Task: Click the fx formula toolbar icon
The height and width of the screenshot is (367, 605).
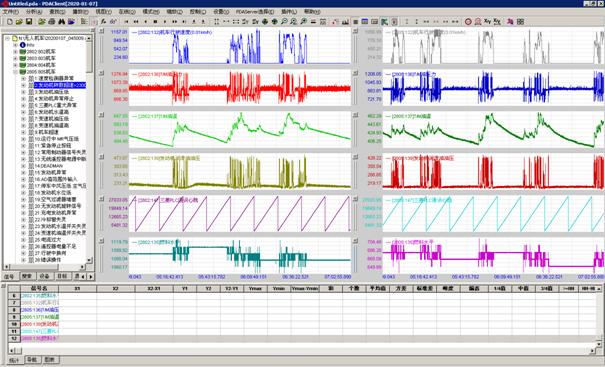Action: pos(103,22)
